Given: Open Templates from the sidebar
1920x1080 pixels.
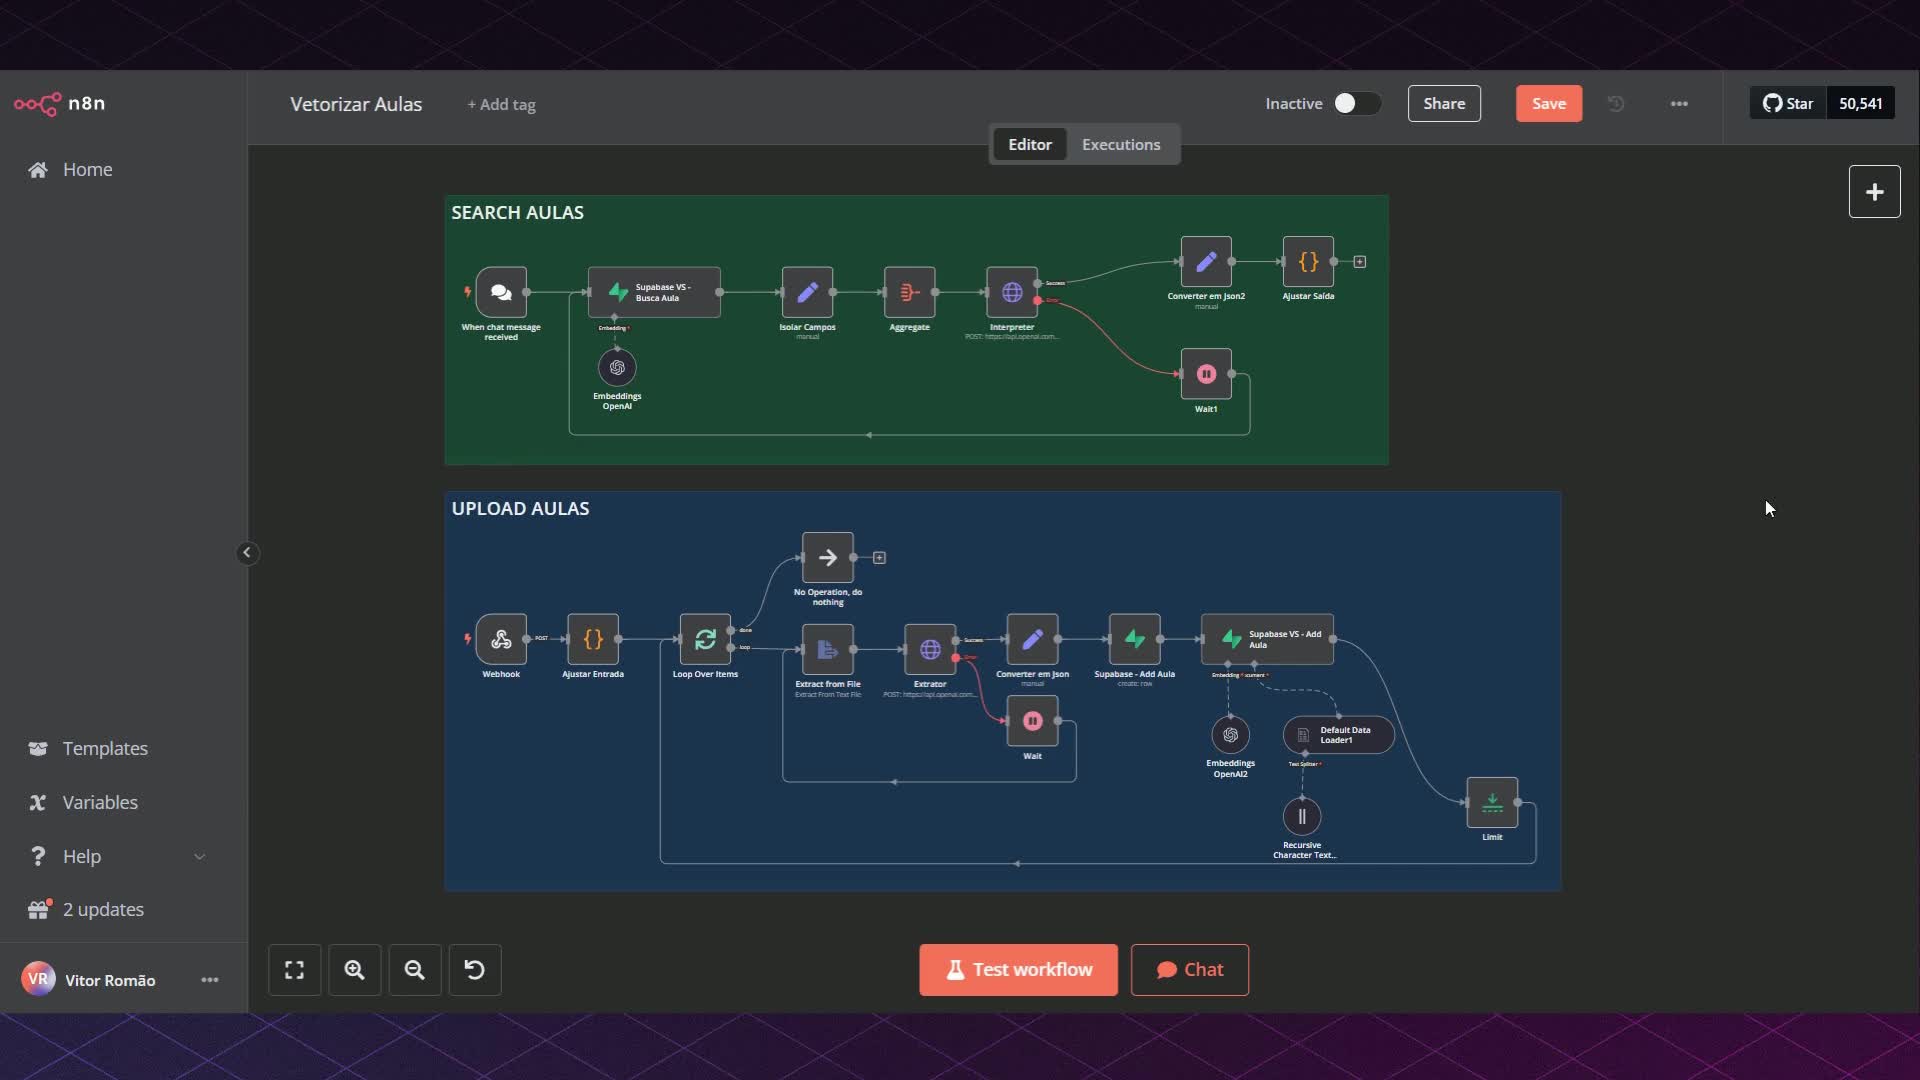Looking at the screenshot, I should pyautogui.click(x=105, y=749).
